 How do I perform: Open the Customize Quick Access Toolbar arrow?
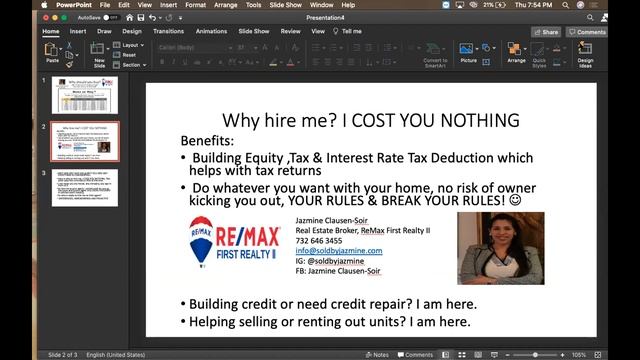(180, 18)
